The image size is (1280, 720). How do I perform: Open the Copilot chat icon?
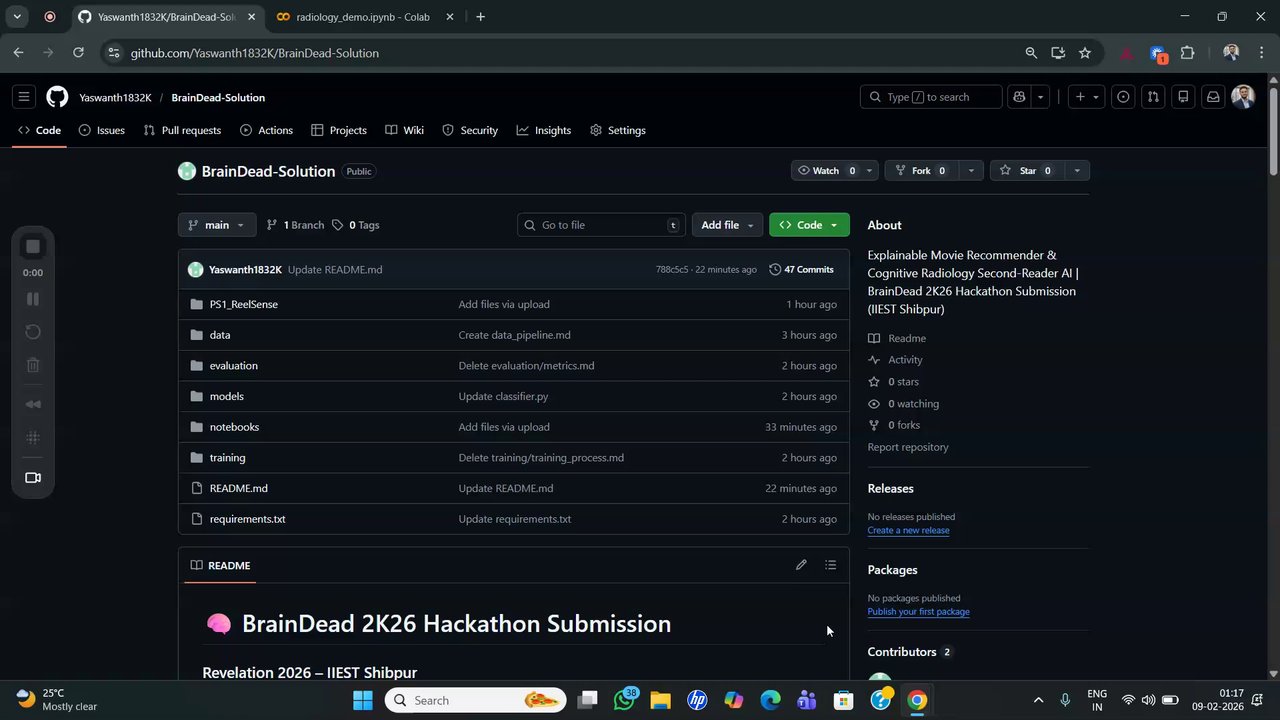click(1019, 97)
